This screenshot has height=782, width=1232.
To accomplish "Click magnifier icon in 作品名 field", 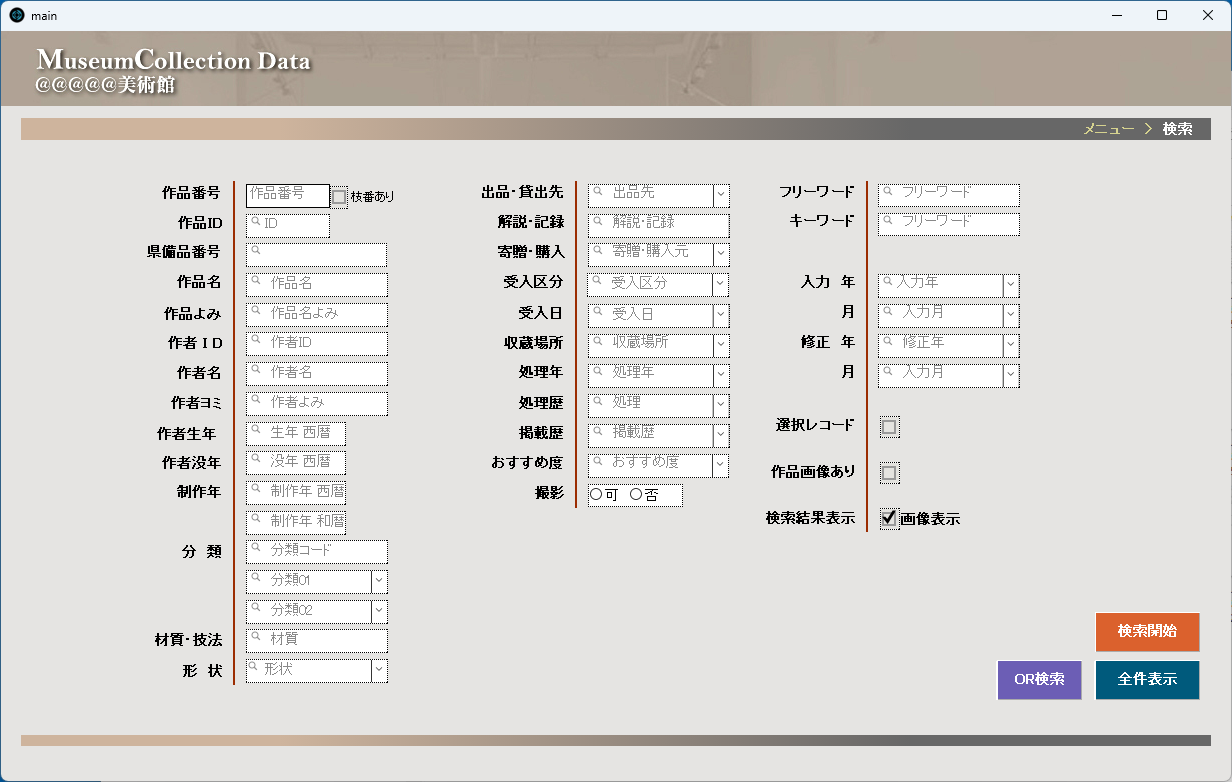I will pos(255,281).
